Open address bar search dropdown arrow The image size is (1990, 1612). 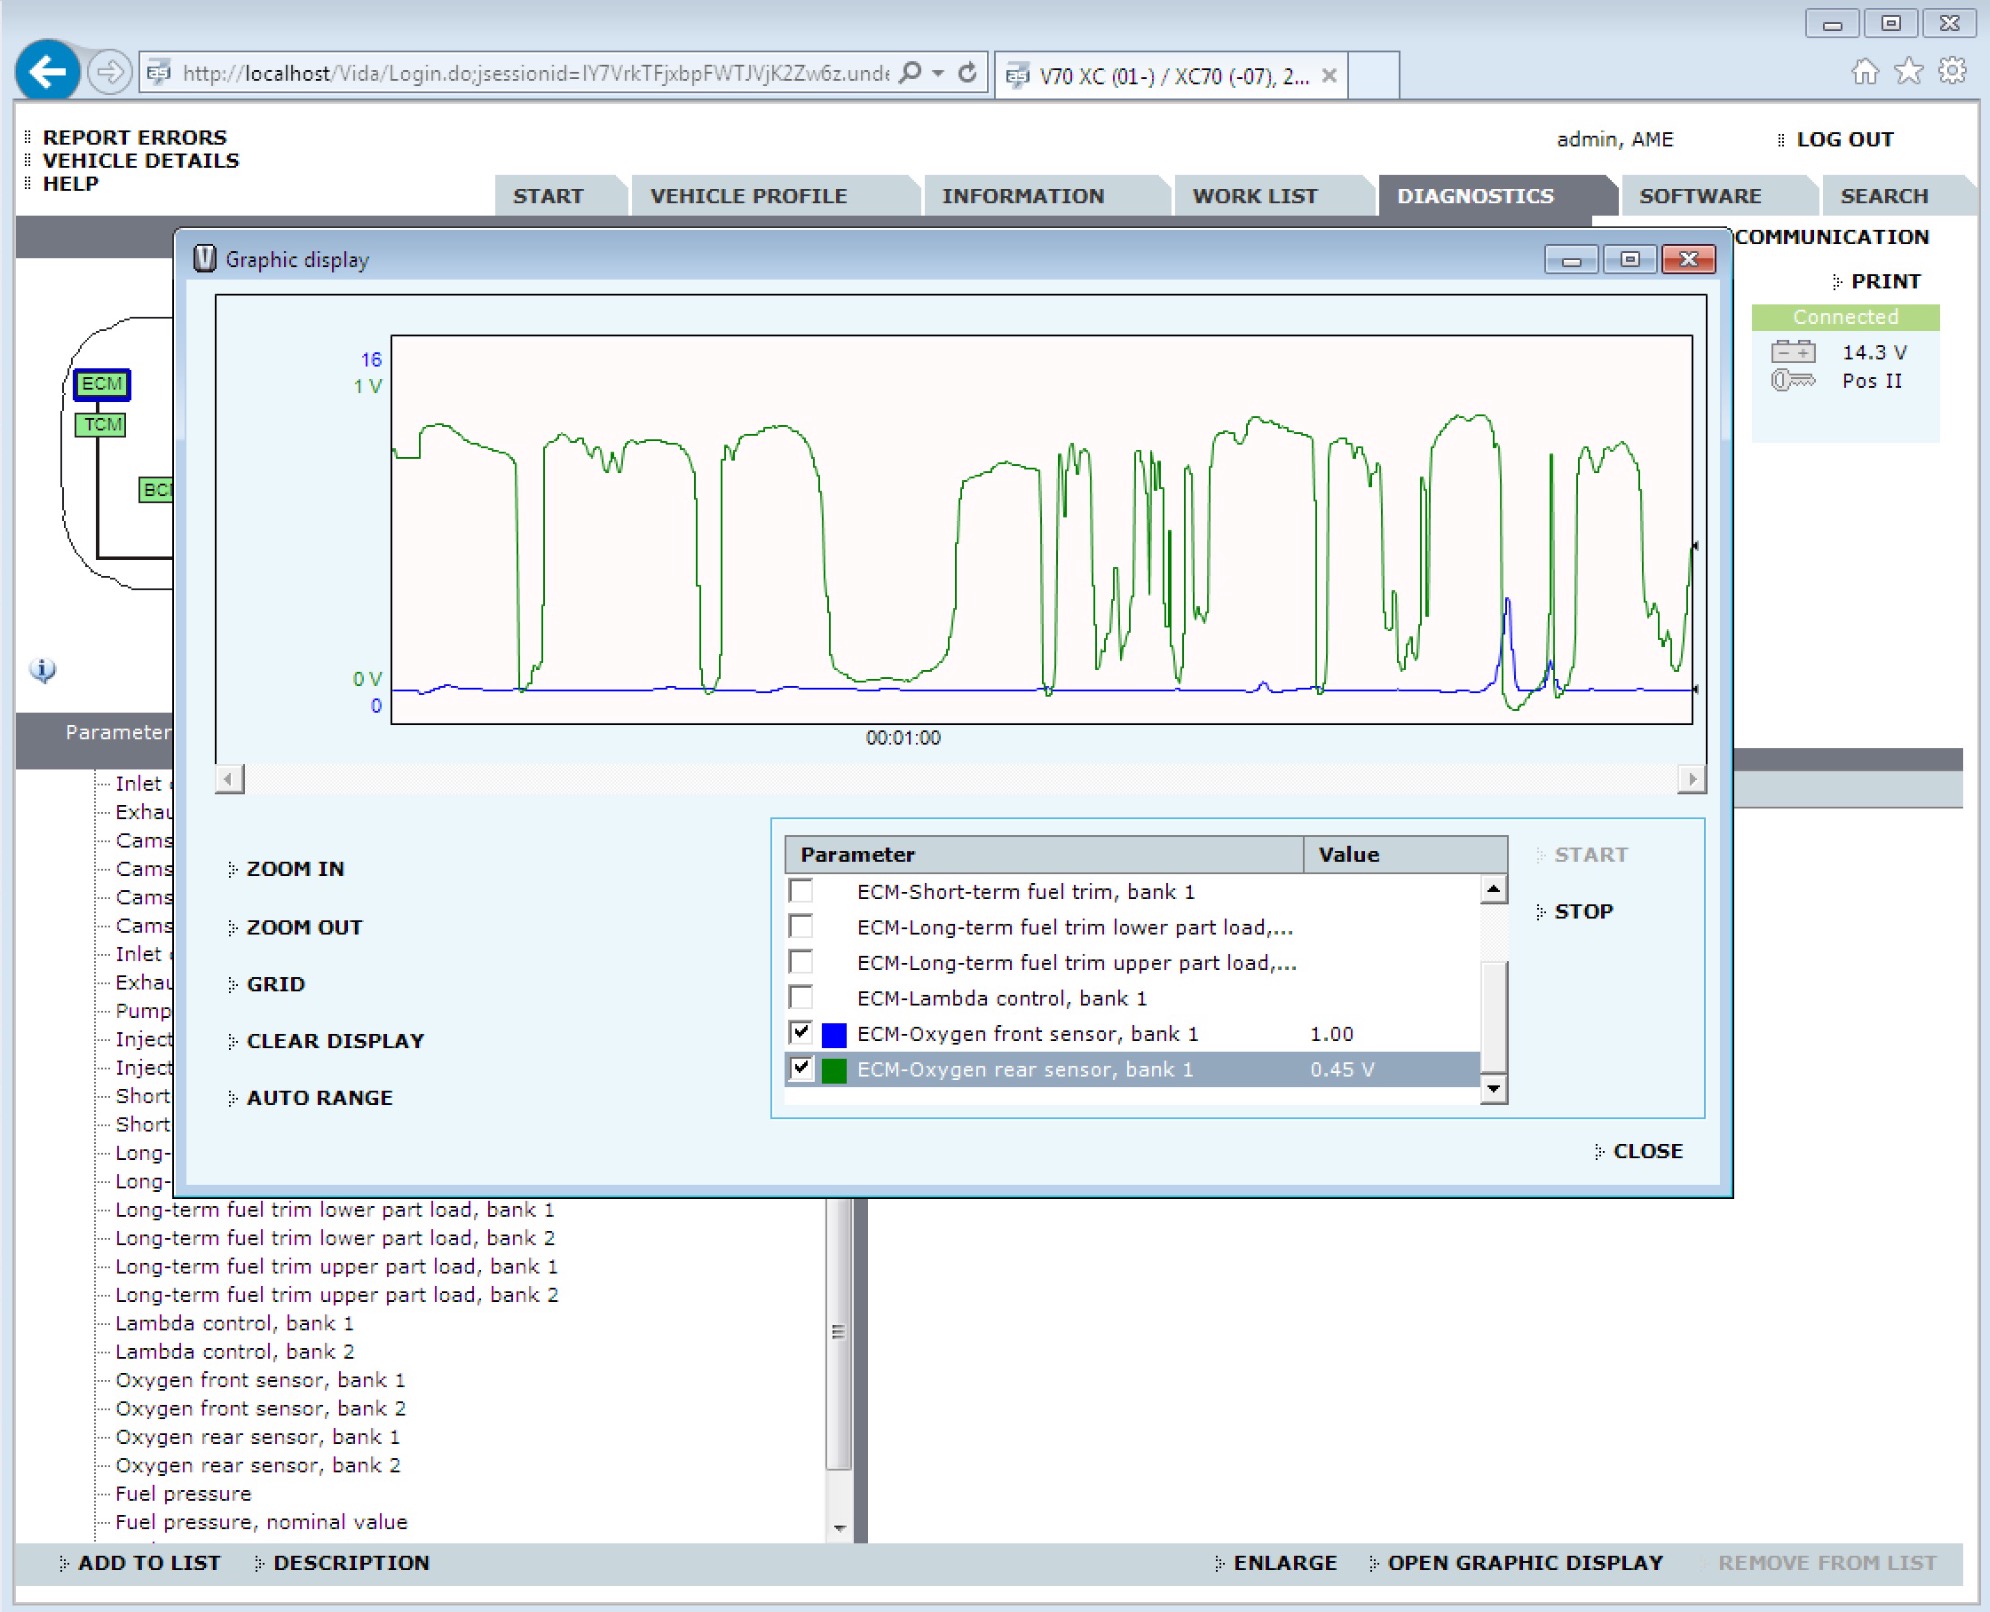click(938, 73)
